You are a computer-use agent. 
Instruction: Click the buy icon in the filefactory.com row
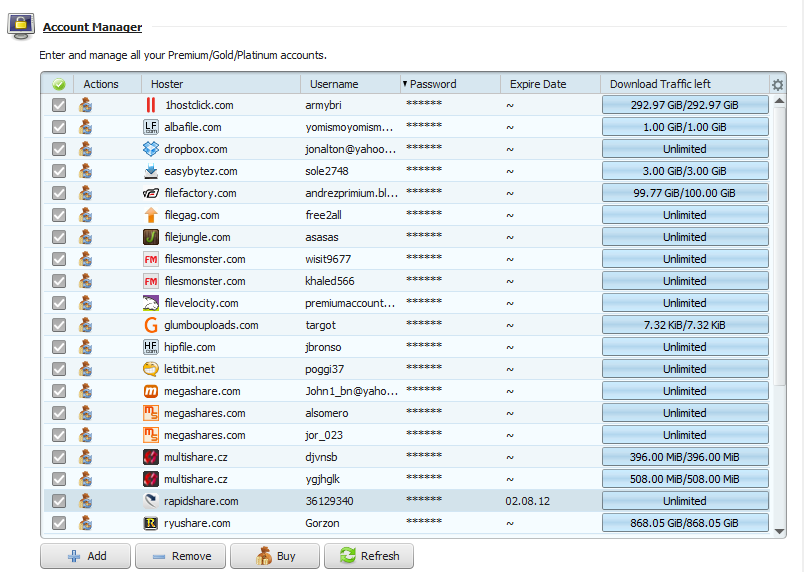(86, 193)
